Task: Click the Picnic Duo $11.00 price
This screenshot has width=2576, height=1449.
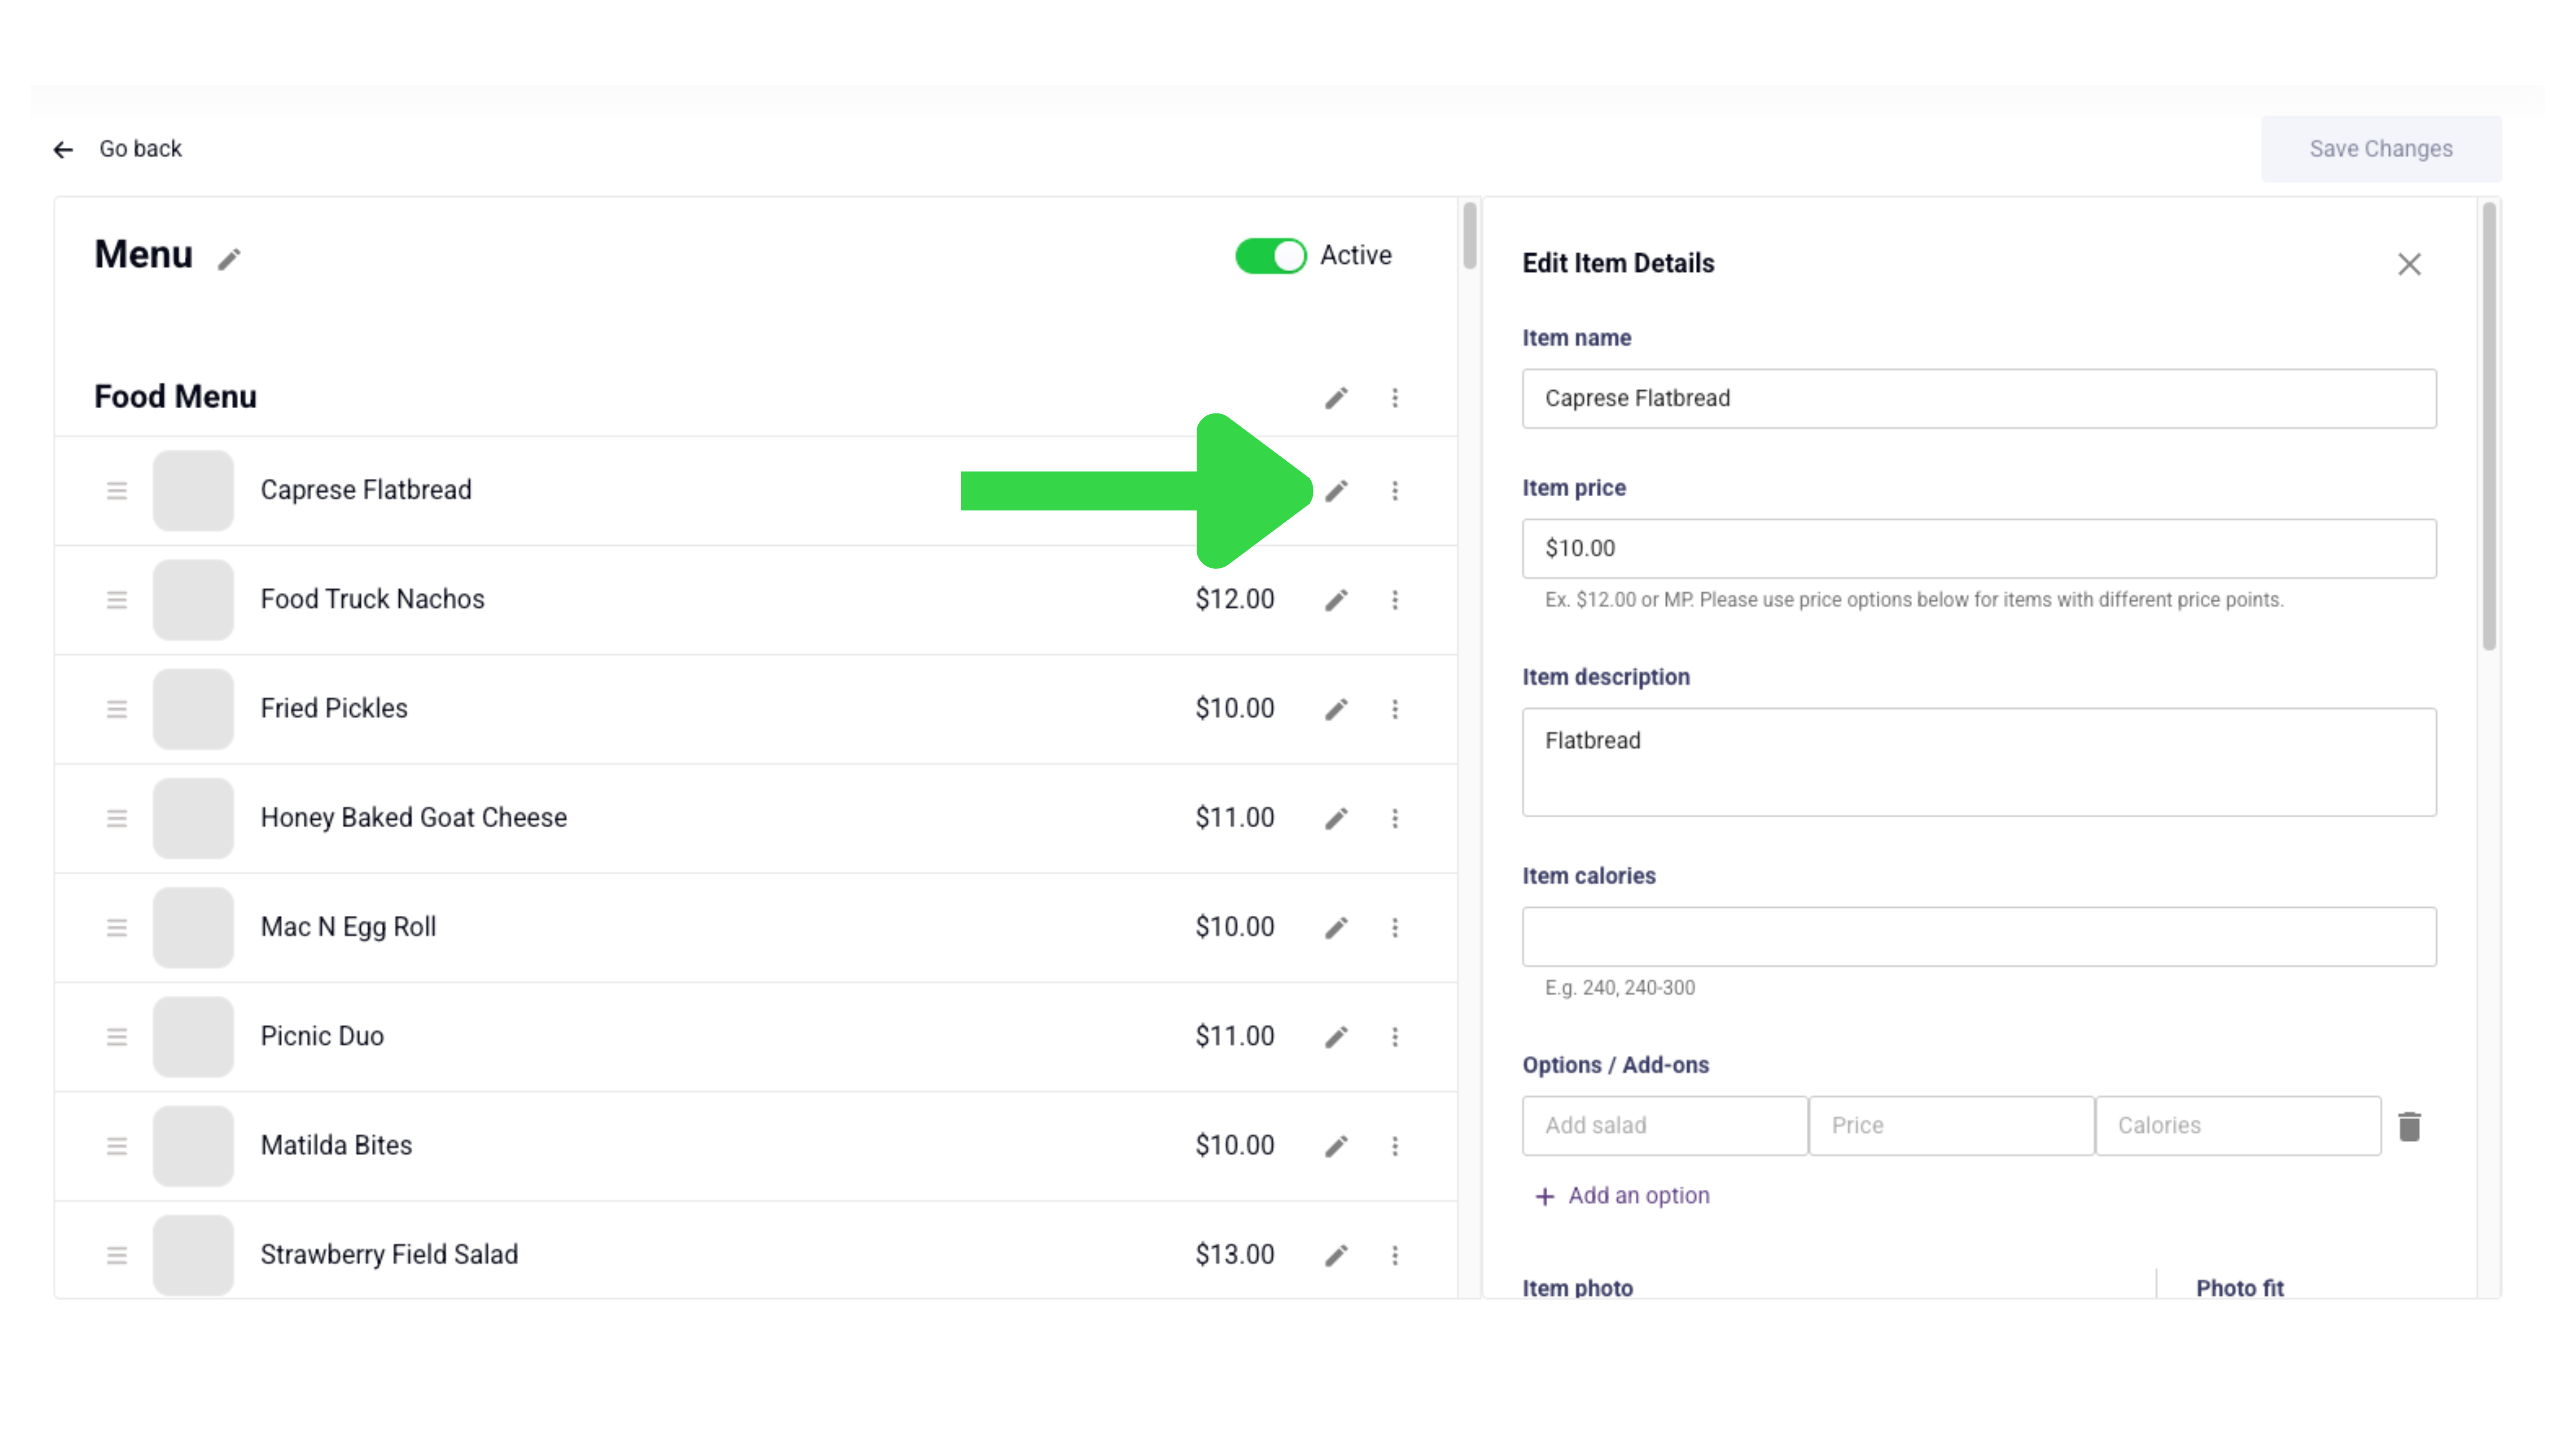Action: pos(1235,1036)
